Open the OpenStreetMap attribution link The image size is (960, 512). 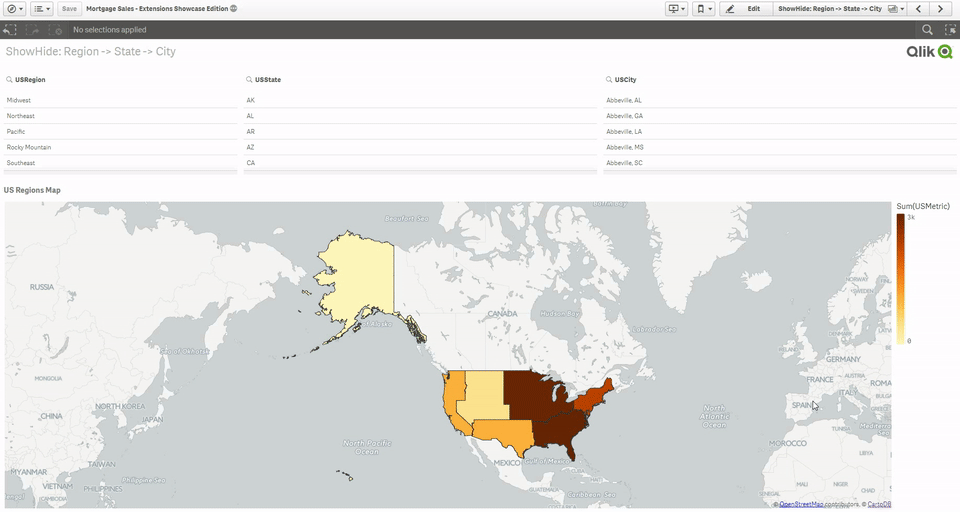click(801, 505)
